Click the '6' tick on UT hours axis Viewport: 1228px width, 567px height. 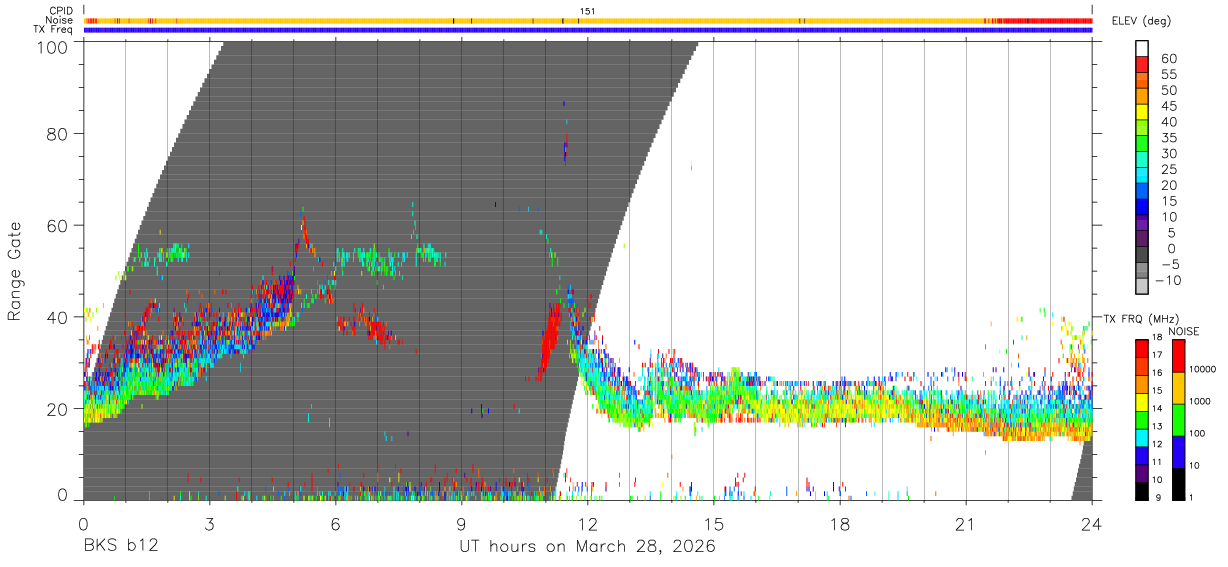point(335,523)
